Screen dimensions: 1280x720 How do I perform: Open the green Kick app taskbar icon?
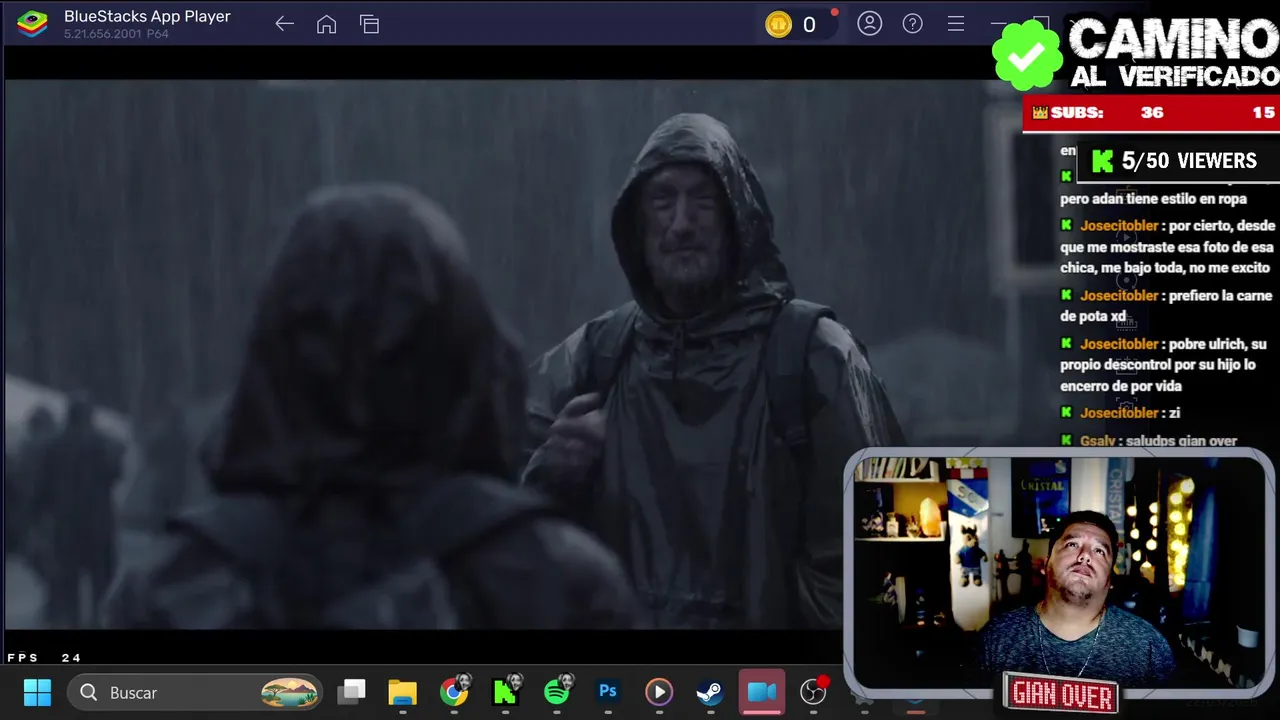coord(505,692)
